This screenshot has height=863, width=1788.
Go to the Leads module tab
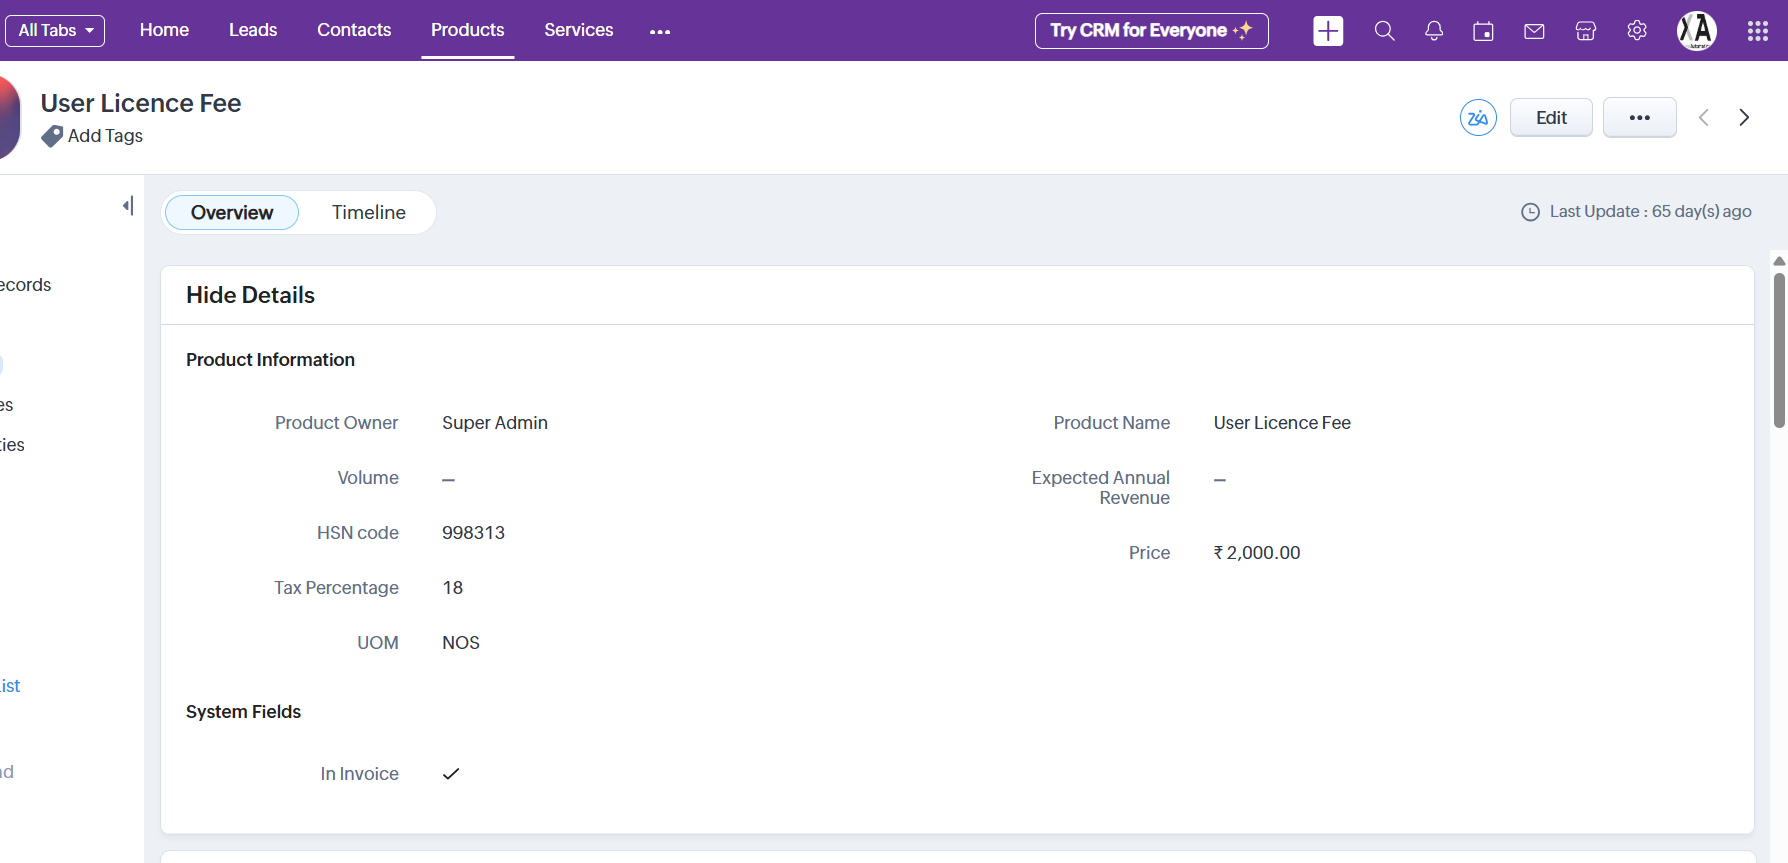pyautogui.click(x=253, y=30)
